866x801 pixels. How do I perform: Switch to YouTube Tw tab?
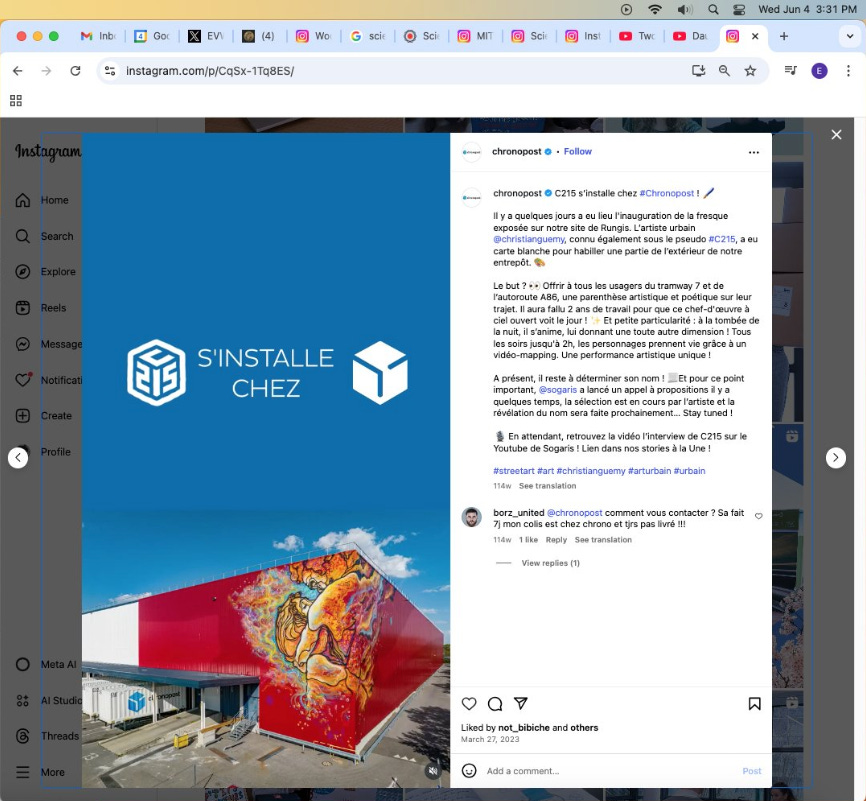[637, 36]
